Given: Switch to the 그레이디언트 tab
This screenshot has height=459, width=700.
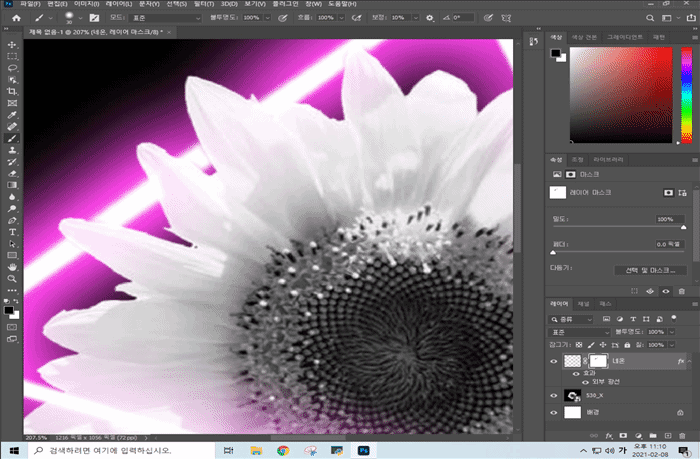Looking at the screenshot, I should click(x=624, y=37).
